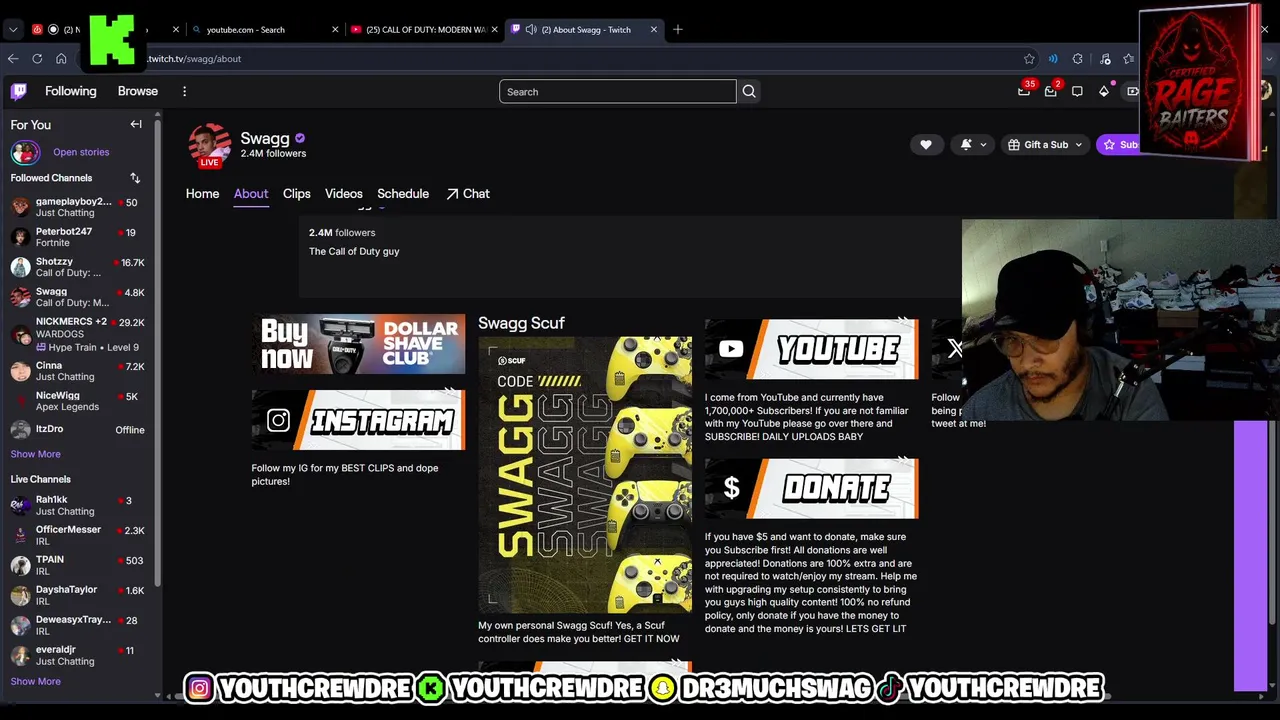Open Peterbot247 Fortnite channel

tap(78, 237)
